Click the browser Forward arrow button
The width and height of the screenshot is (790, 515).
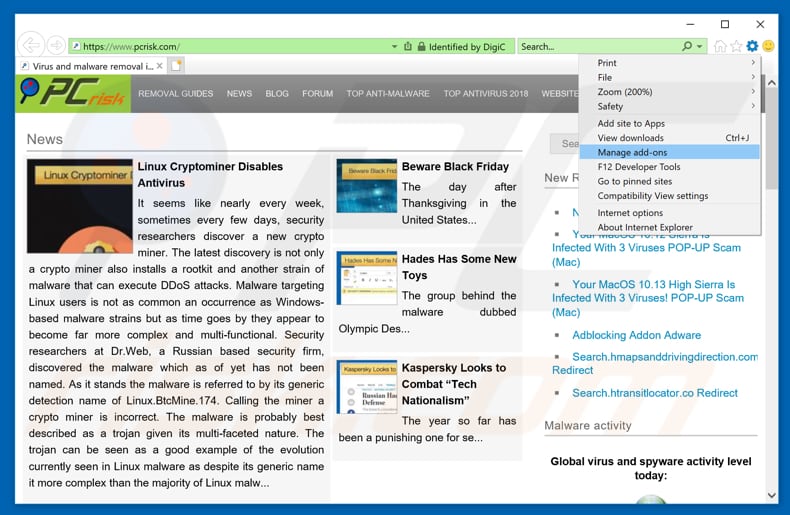point(56,46)
